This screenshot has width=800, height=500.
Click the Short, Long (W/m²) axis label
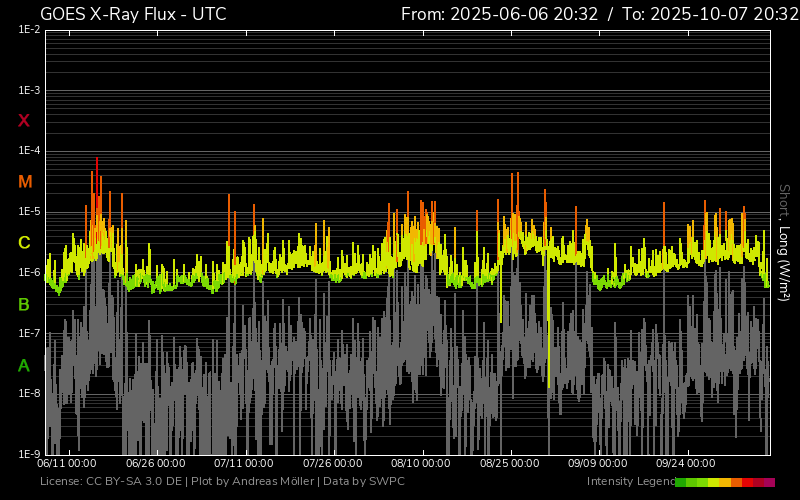coord(784,242)
